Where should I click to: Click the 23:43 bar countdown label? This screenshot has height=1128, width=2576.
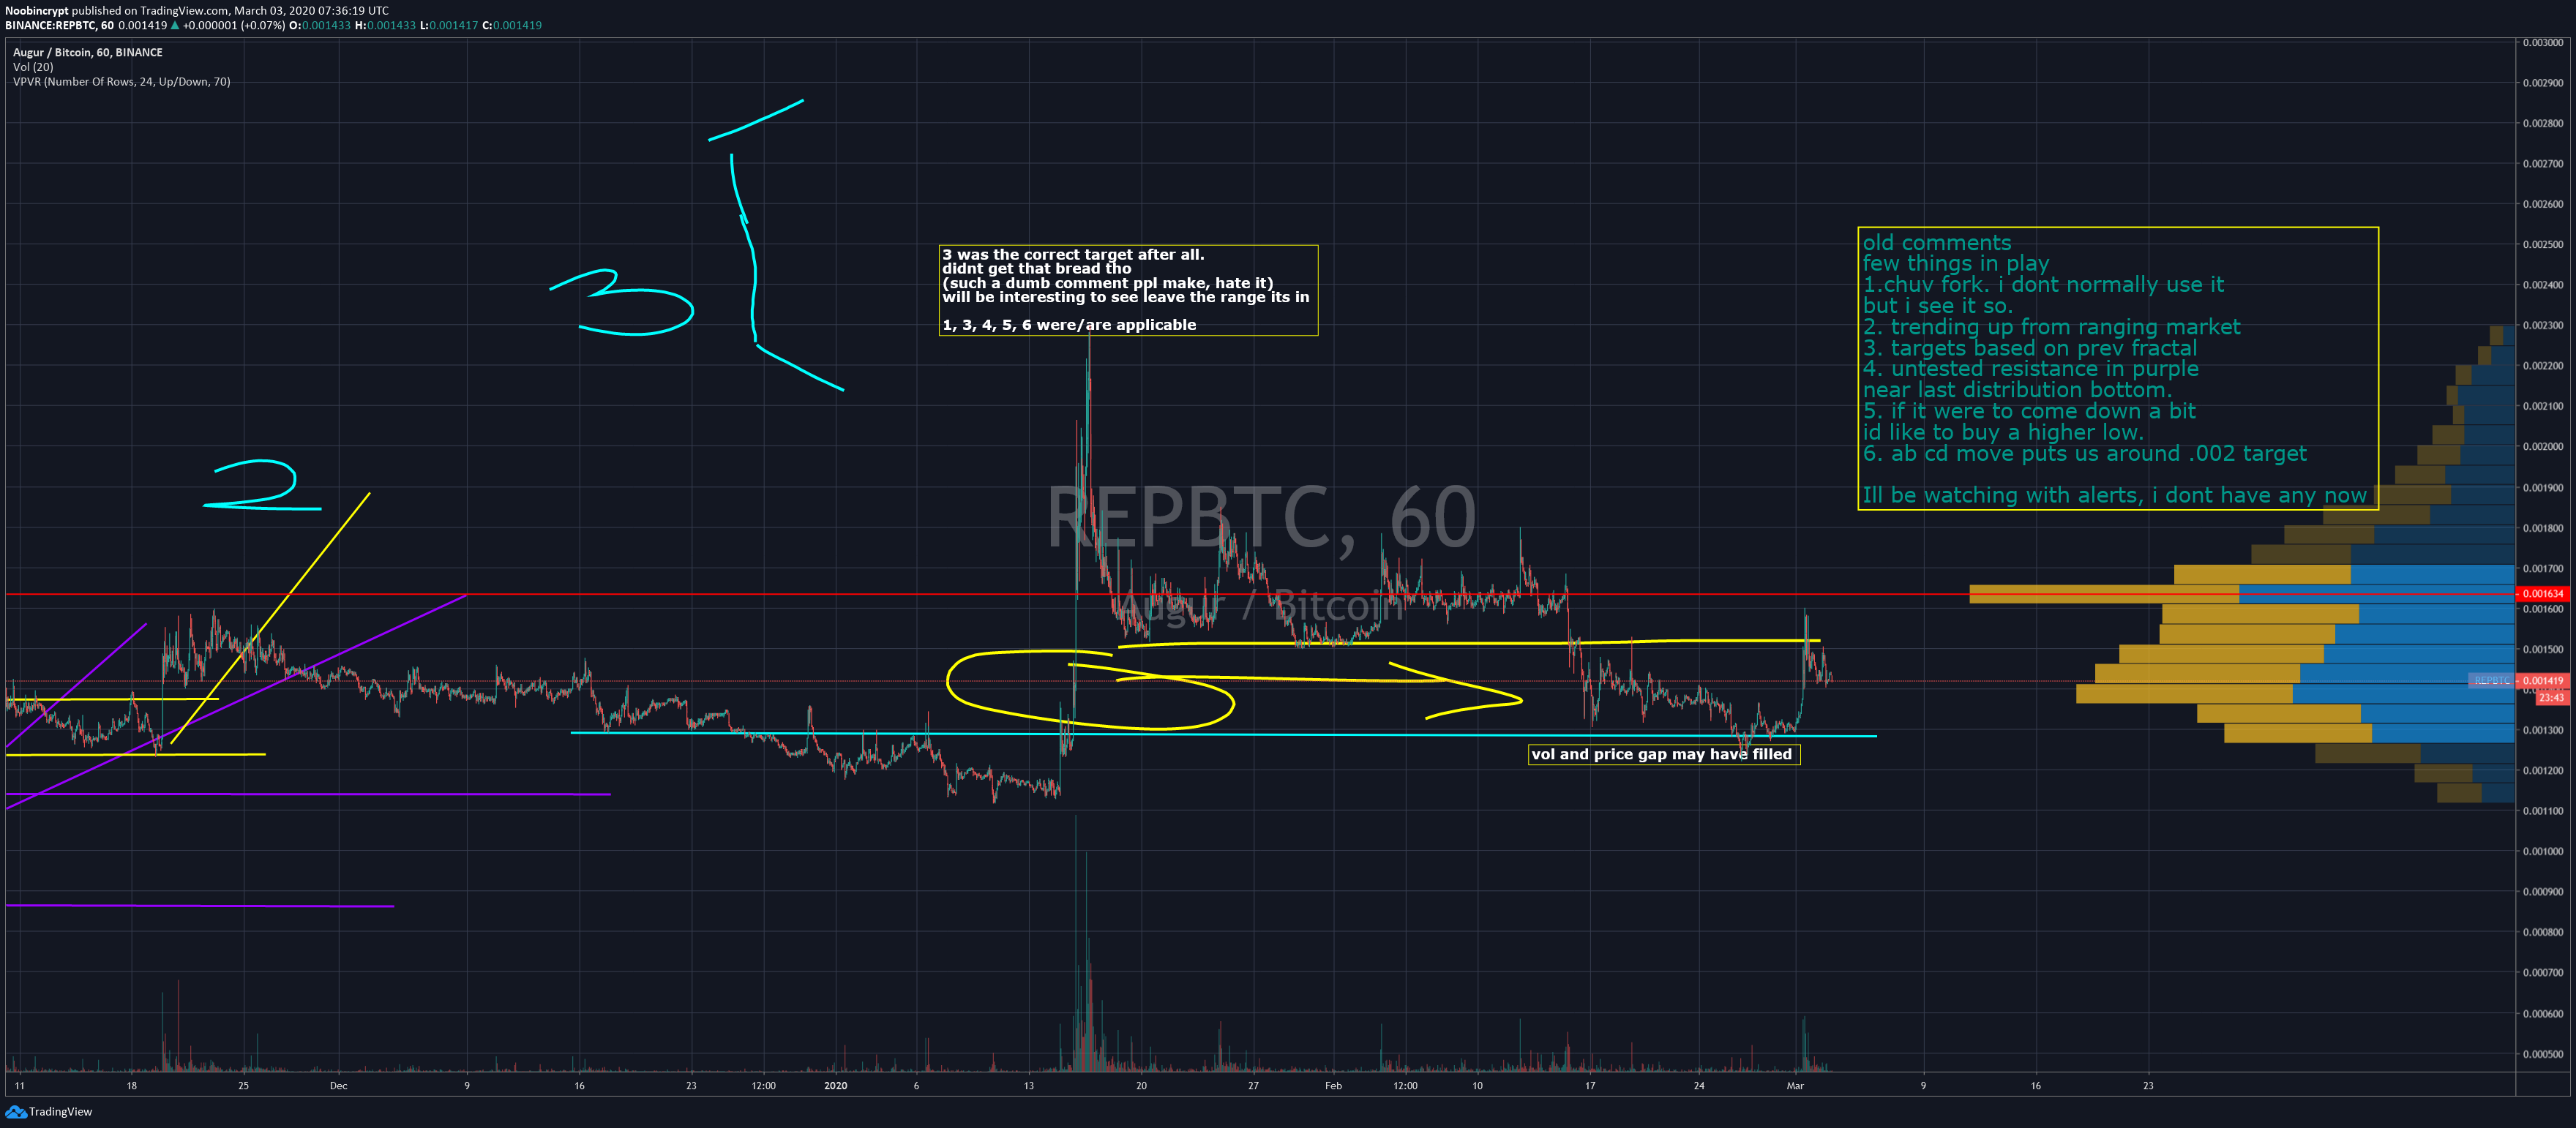click(x=2552, y=697)
